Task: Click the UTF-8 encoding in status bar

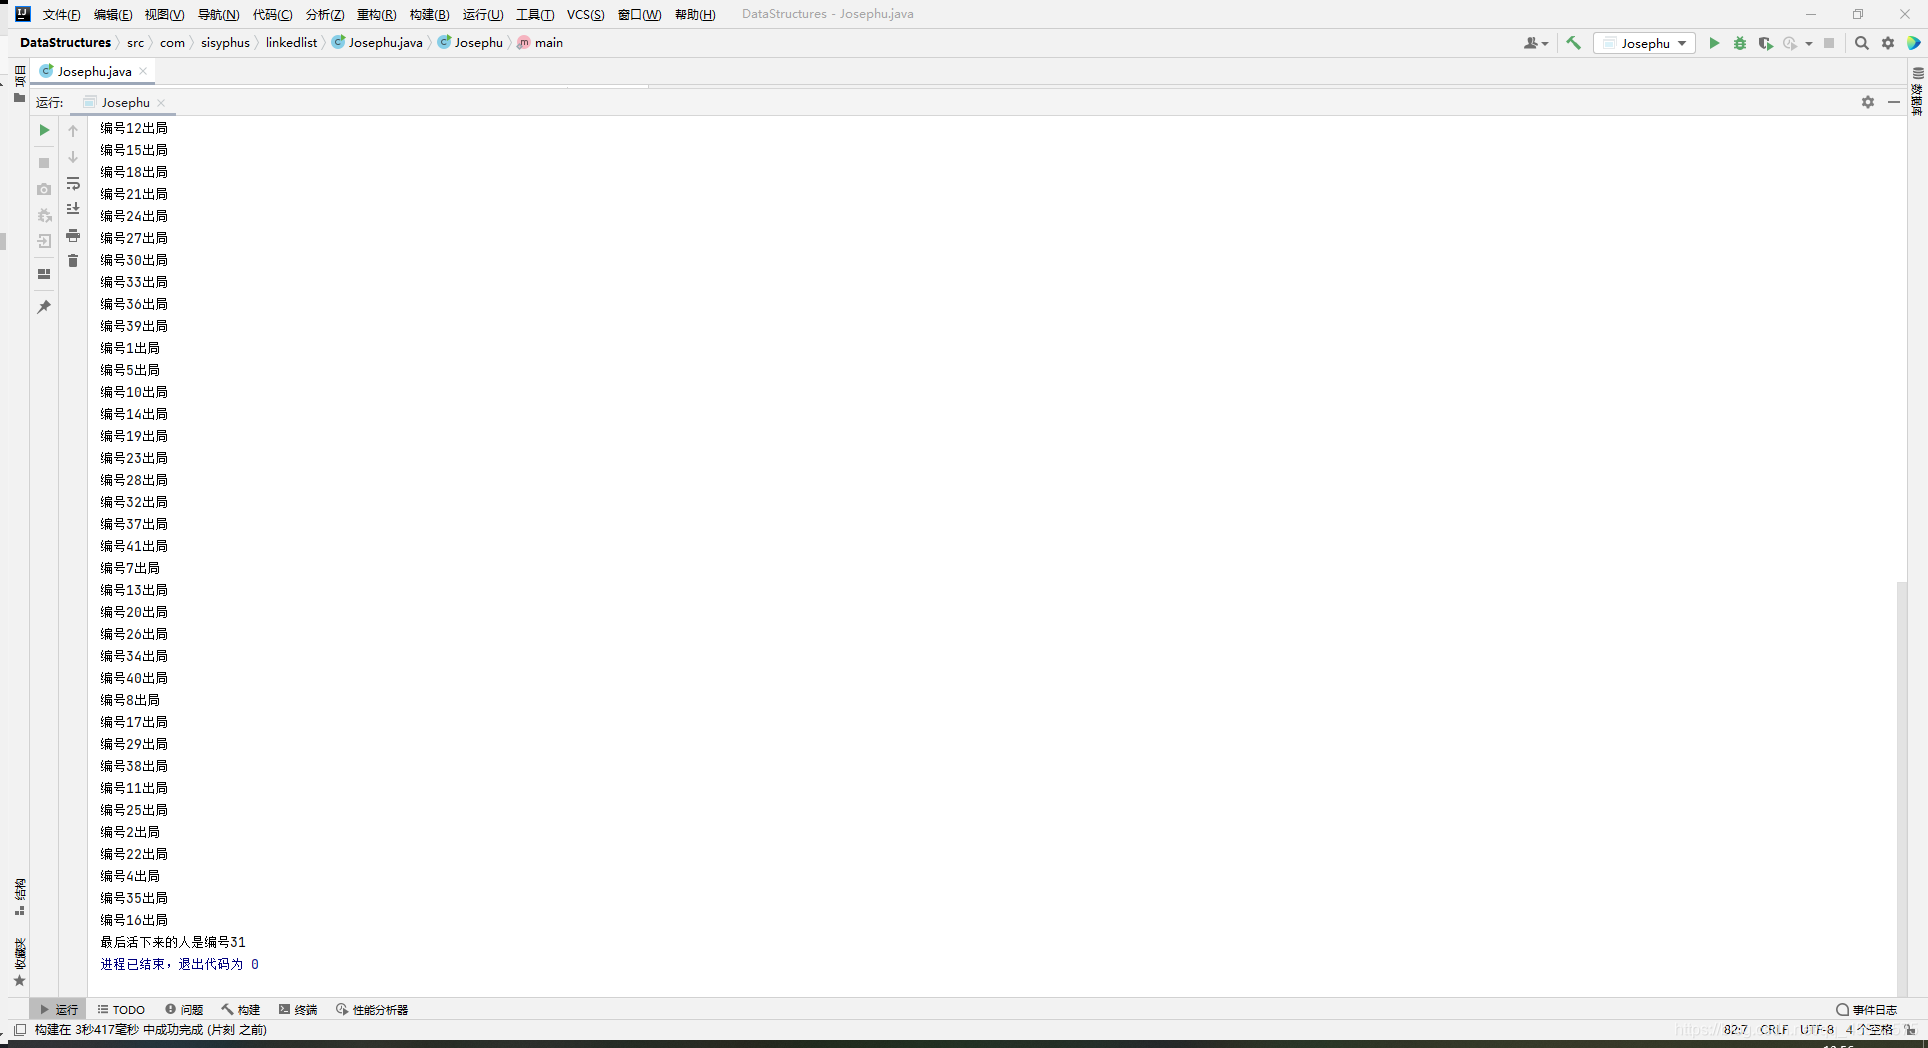Action: (1817, 1029)
